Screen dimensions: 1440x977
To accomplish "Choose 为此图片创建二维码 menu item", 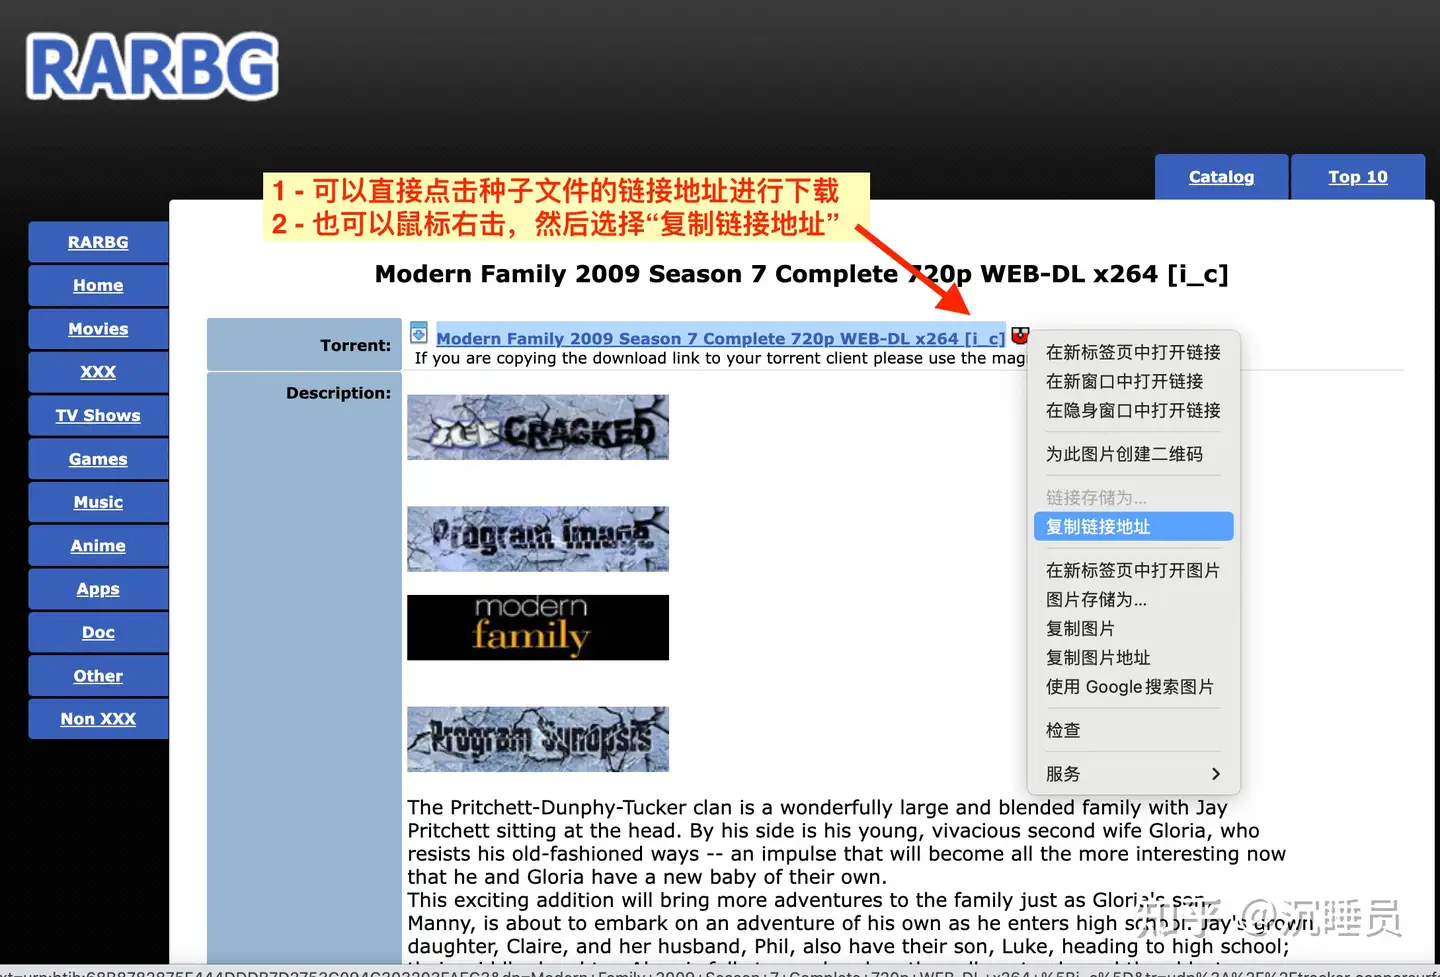I will click(x=1133, y=454).
